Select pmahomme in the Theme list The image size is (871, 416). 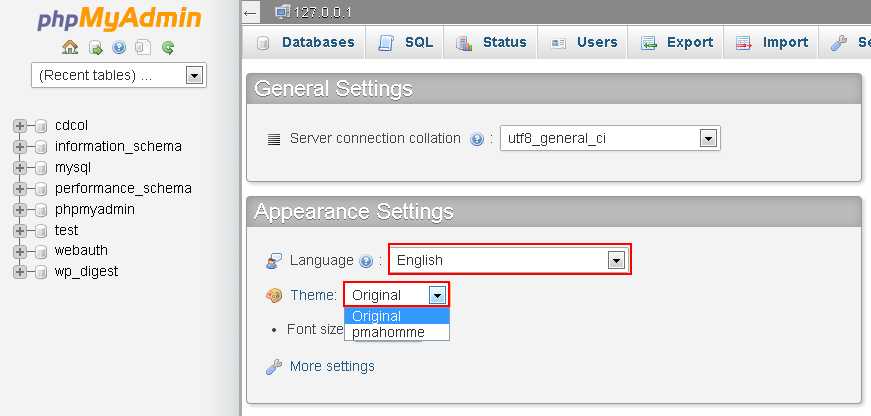397,332
